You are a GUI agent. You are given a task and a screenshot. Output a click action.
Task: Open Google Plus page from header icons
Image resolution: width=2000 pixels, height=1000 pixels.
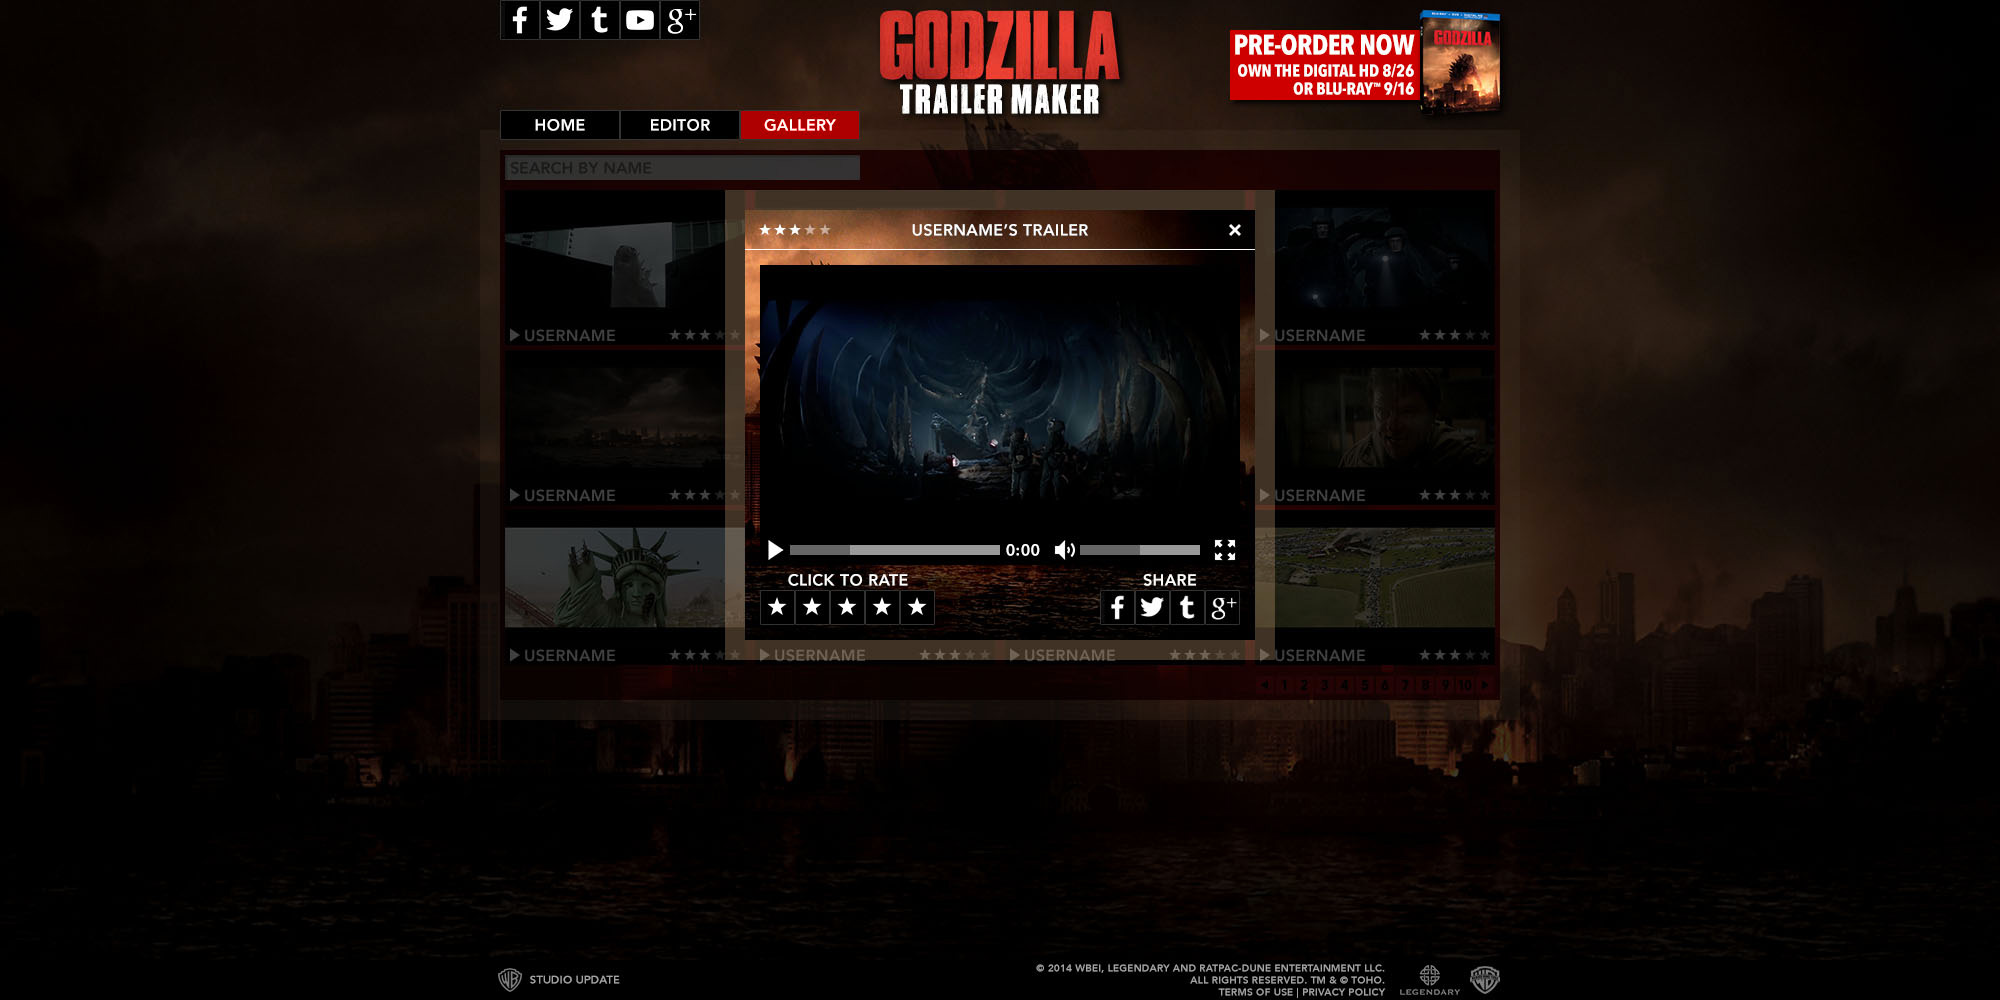tap(679, 20)
